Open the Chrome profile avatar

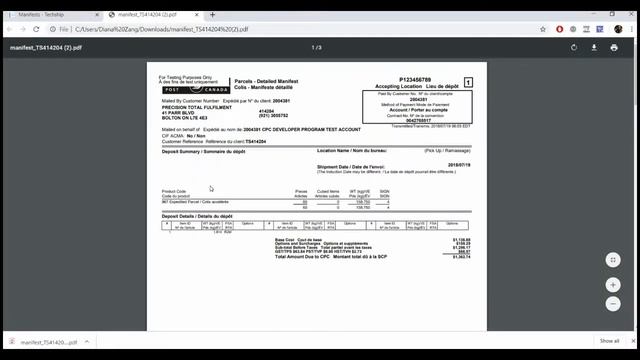(x=618, y=29)
